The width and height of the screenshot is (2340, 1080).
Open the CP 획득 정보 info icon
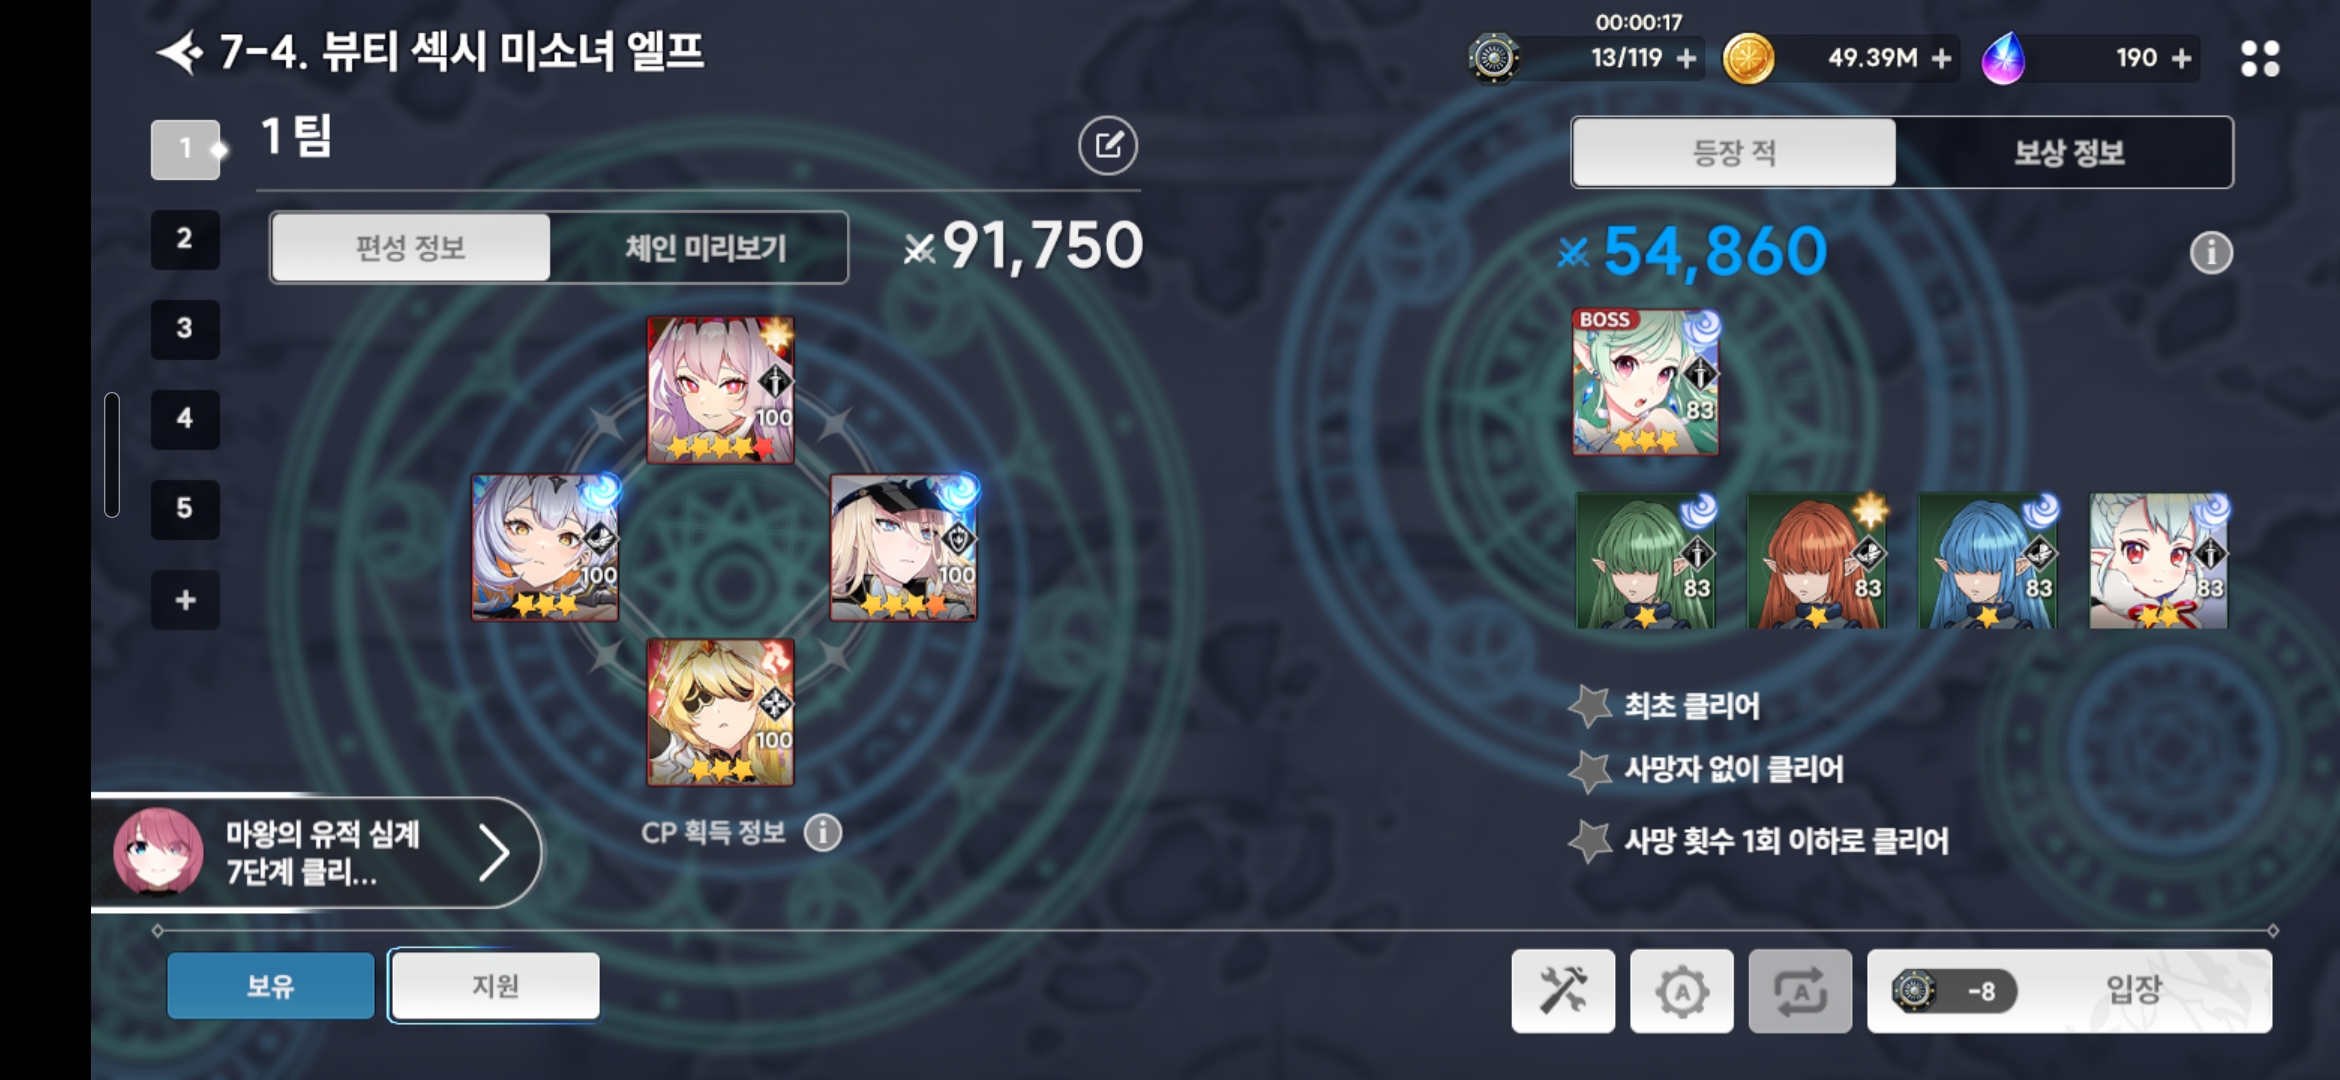[823, 832]
